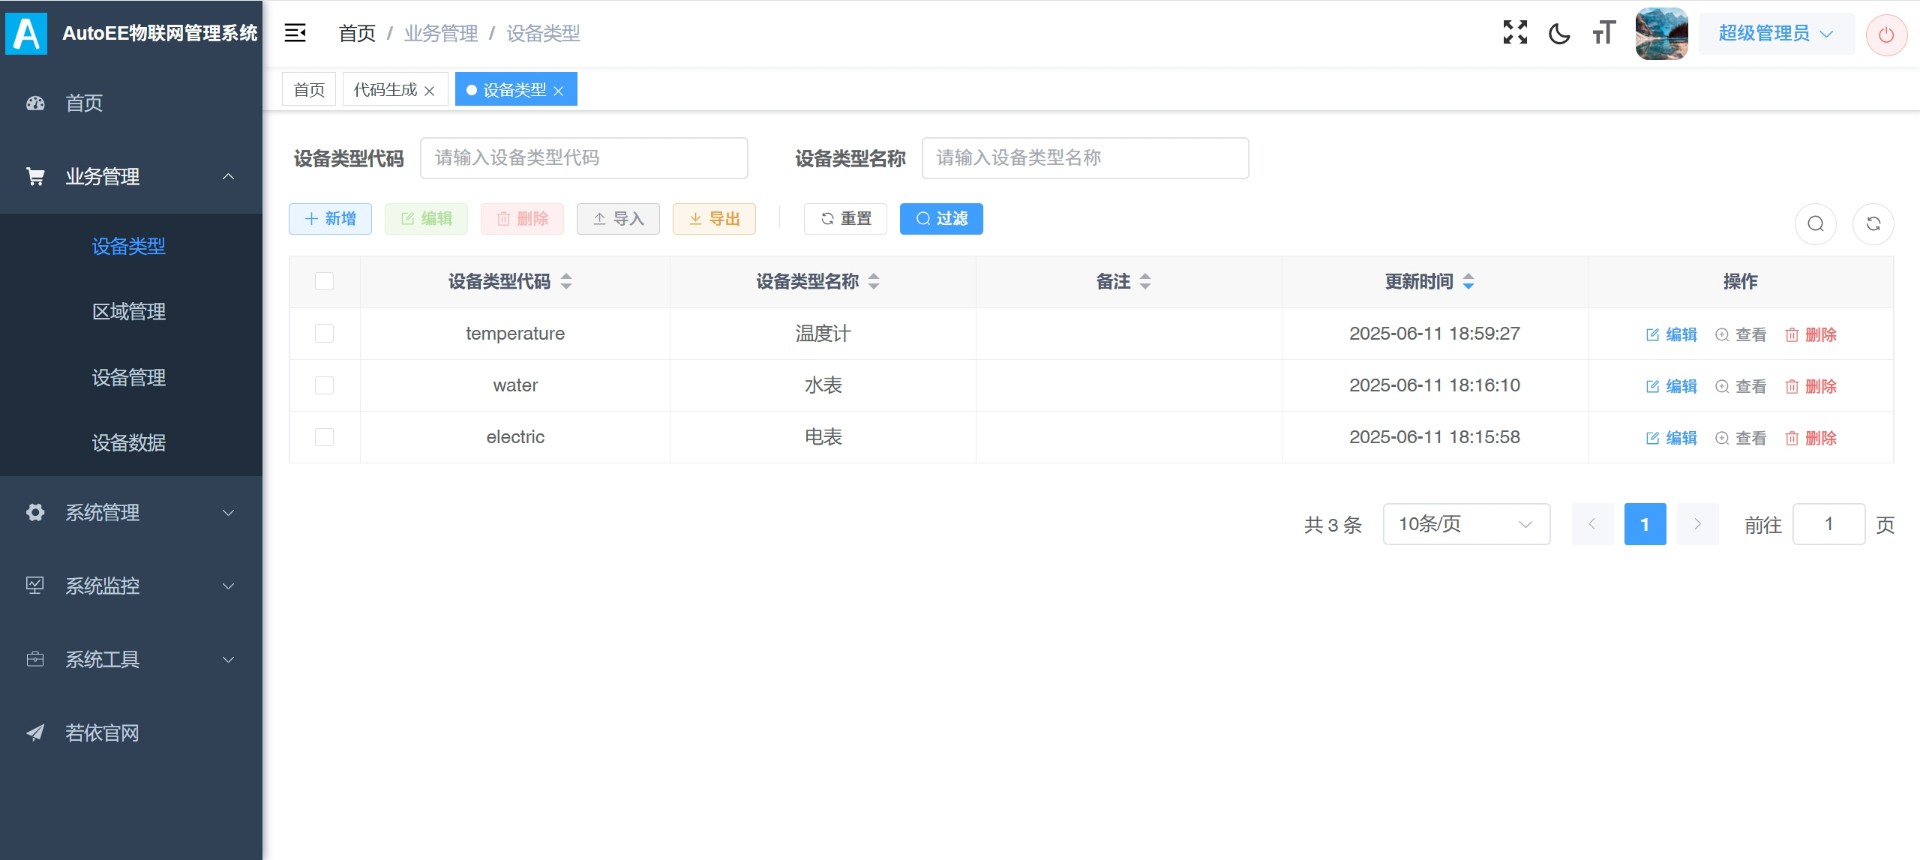Focus the 设备类型代码 input field

pyautogui.click(x=583, y=158)
